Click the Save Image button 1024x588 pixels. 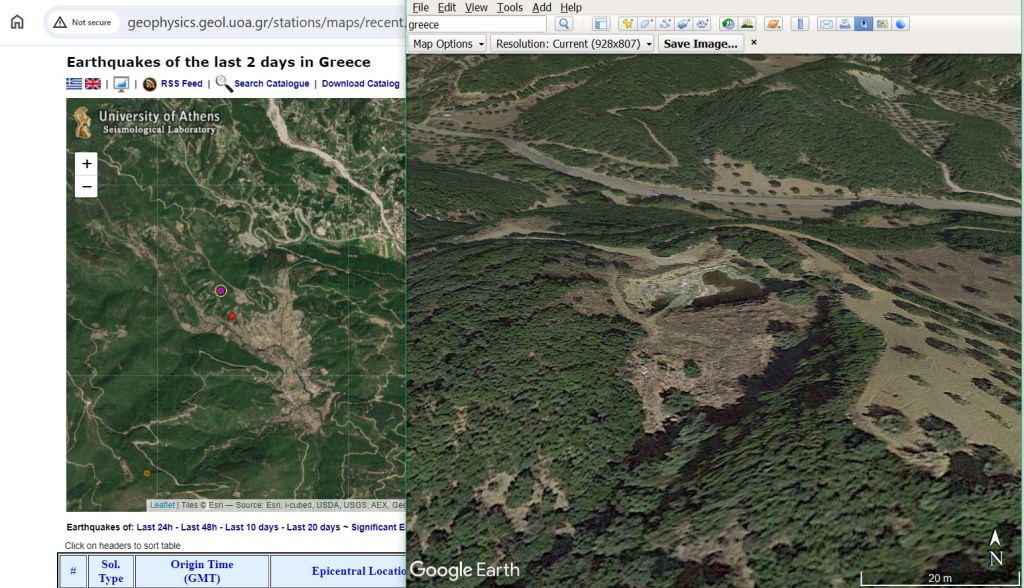click(x=700, y=44)
